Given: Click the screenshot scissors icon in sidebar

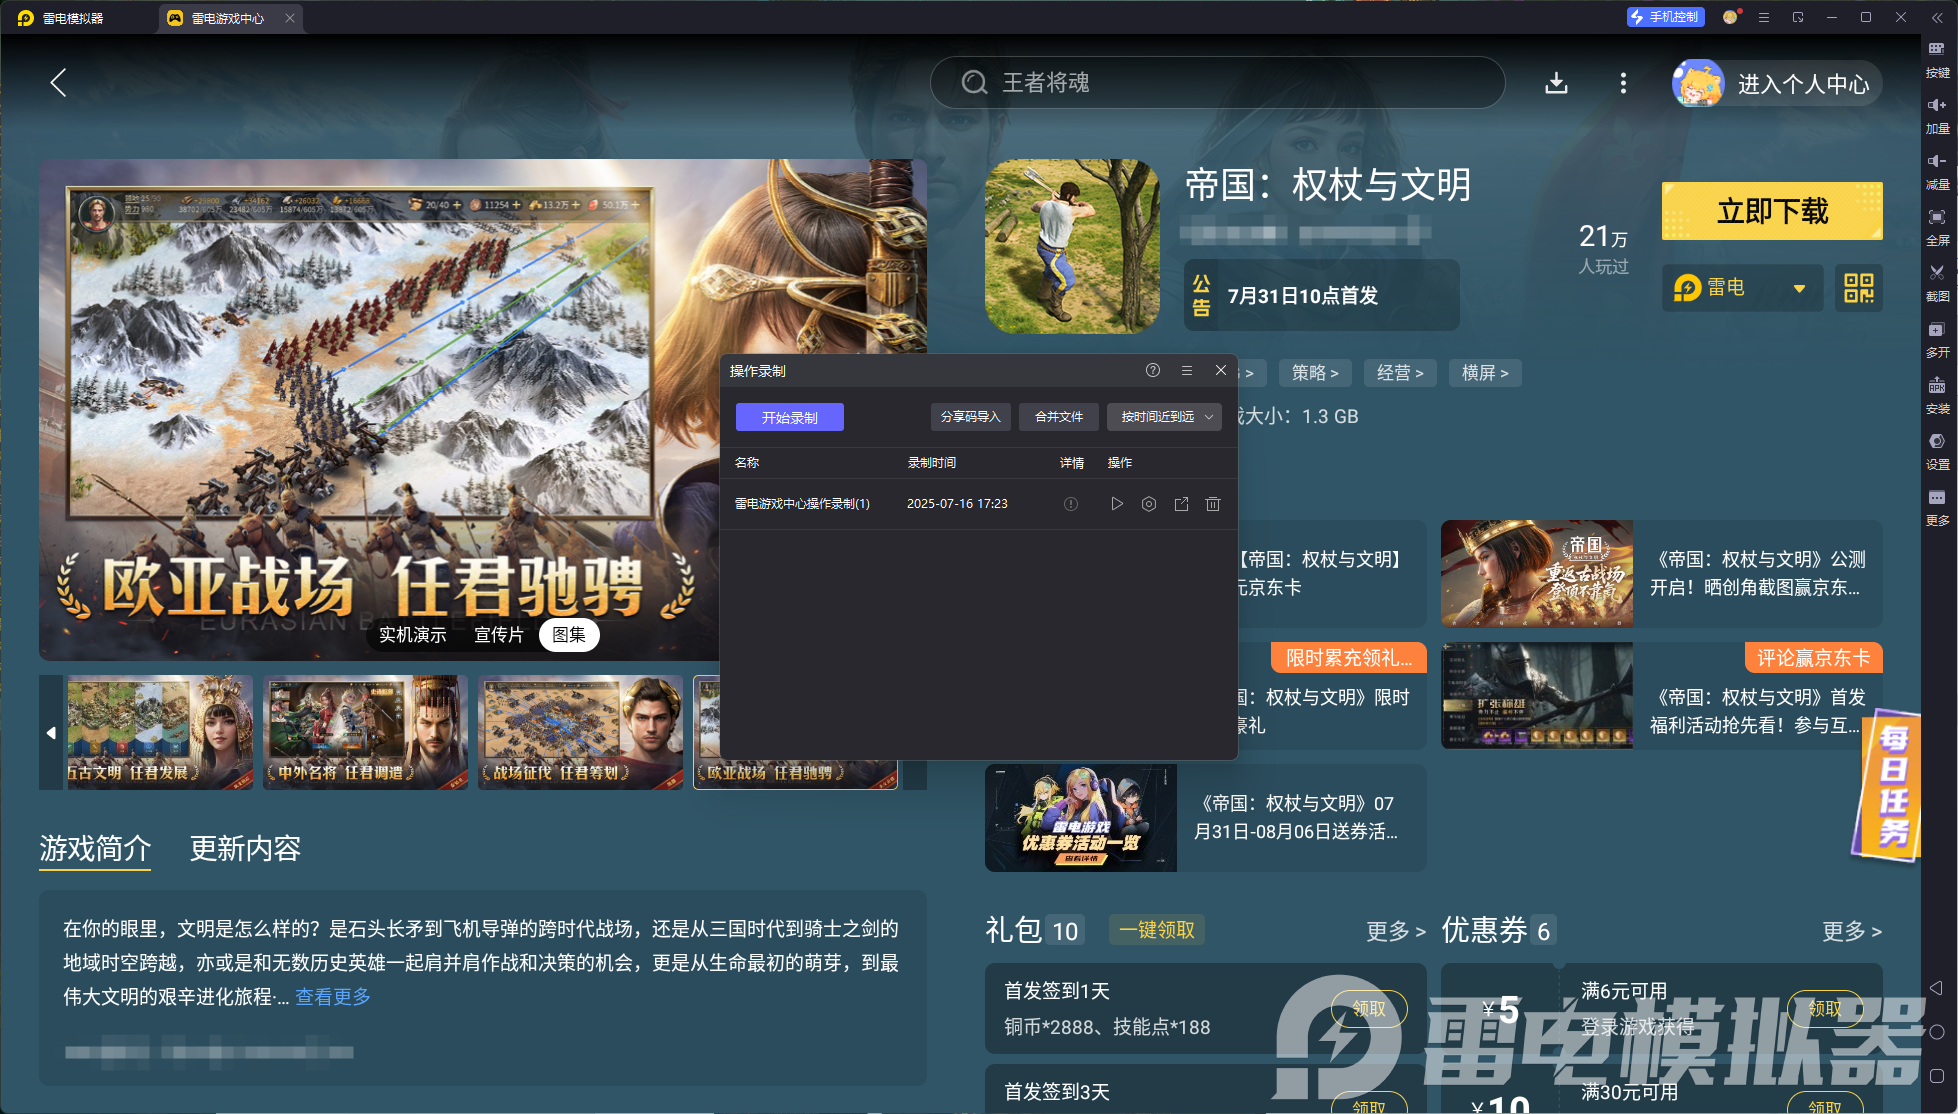Looking at the screenshot, I should click(1937, 273).
